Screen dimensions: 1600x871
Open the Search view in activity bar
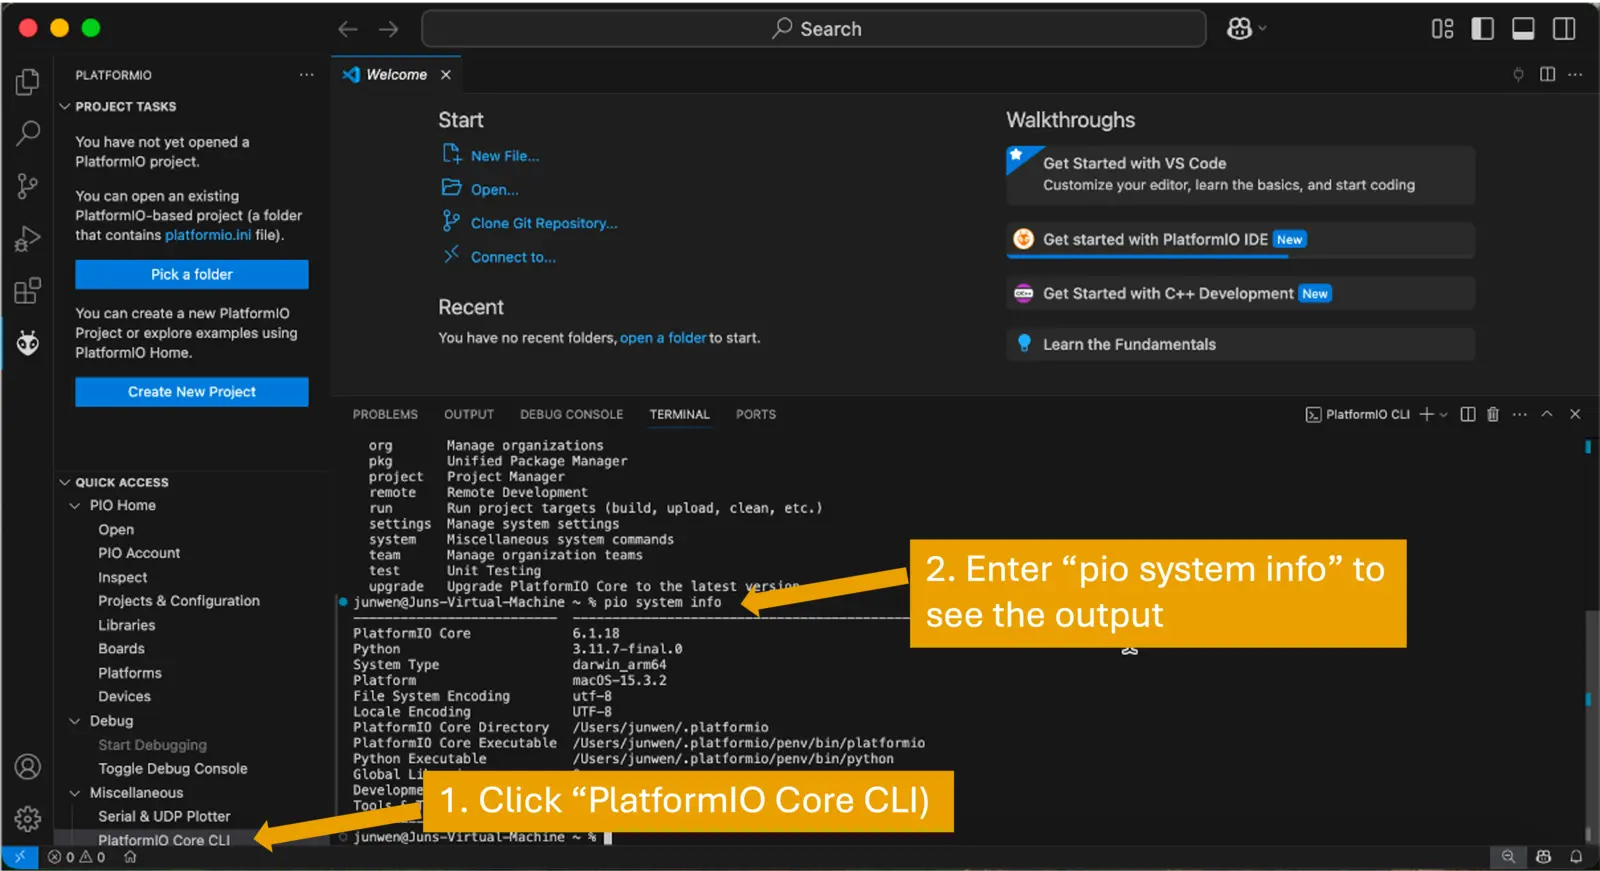(x=28, y=133)
